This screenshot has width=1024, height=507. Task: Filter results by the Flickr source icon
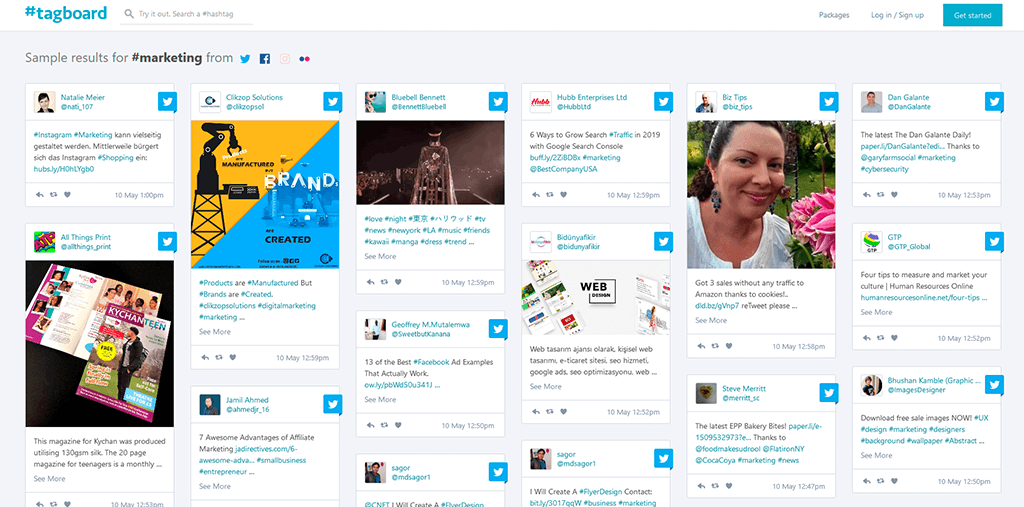point(304,59)
